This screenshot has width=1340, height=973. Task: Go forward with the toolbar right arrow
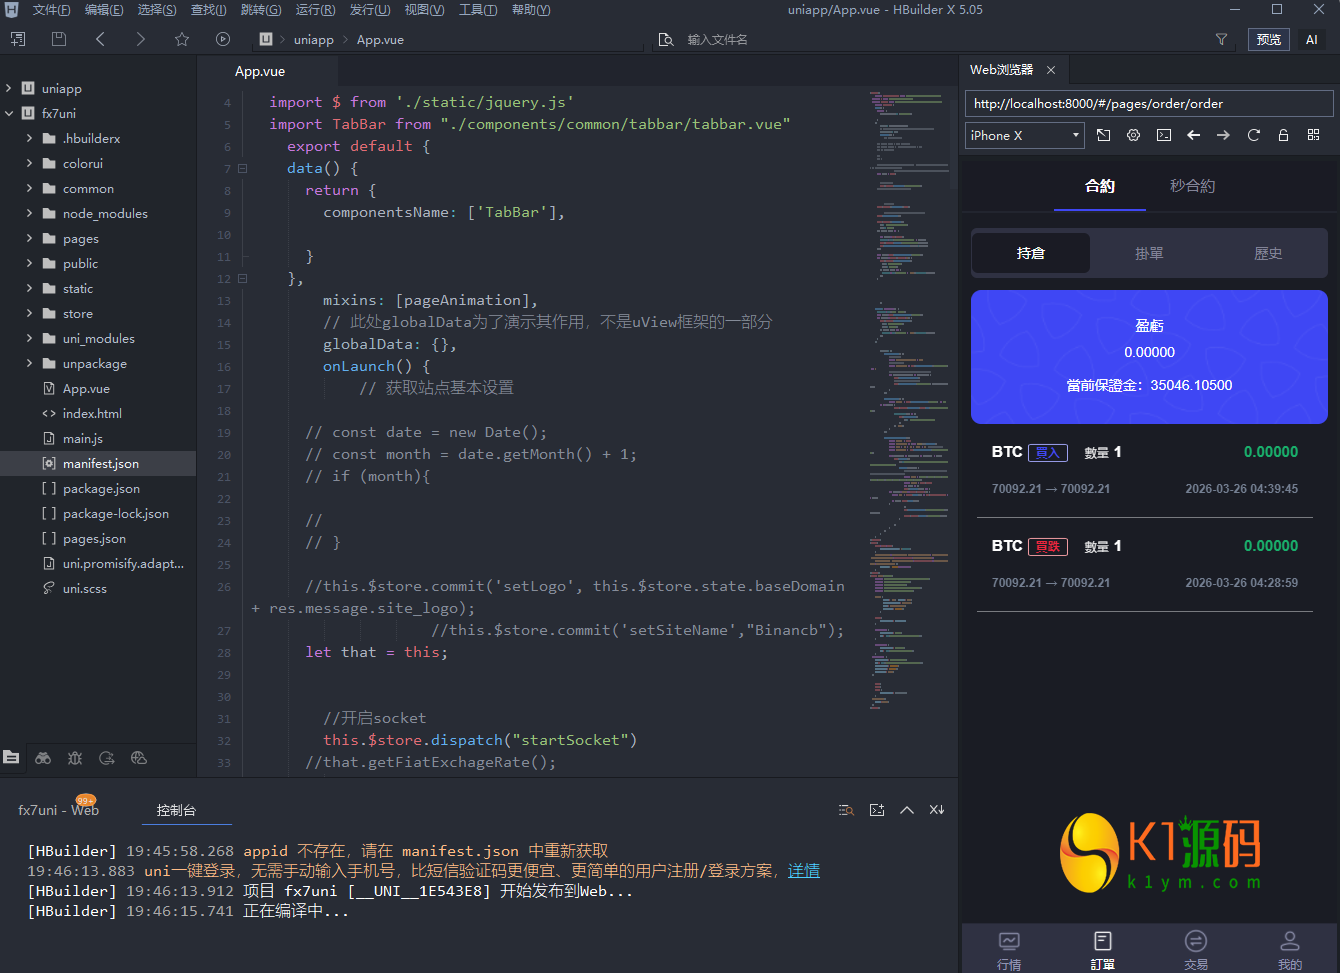point(141,40)
